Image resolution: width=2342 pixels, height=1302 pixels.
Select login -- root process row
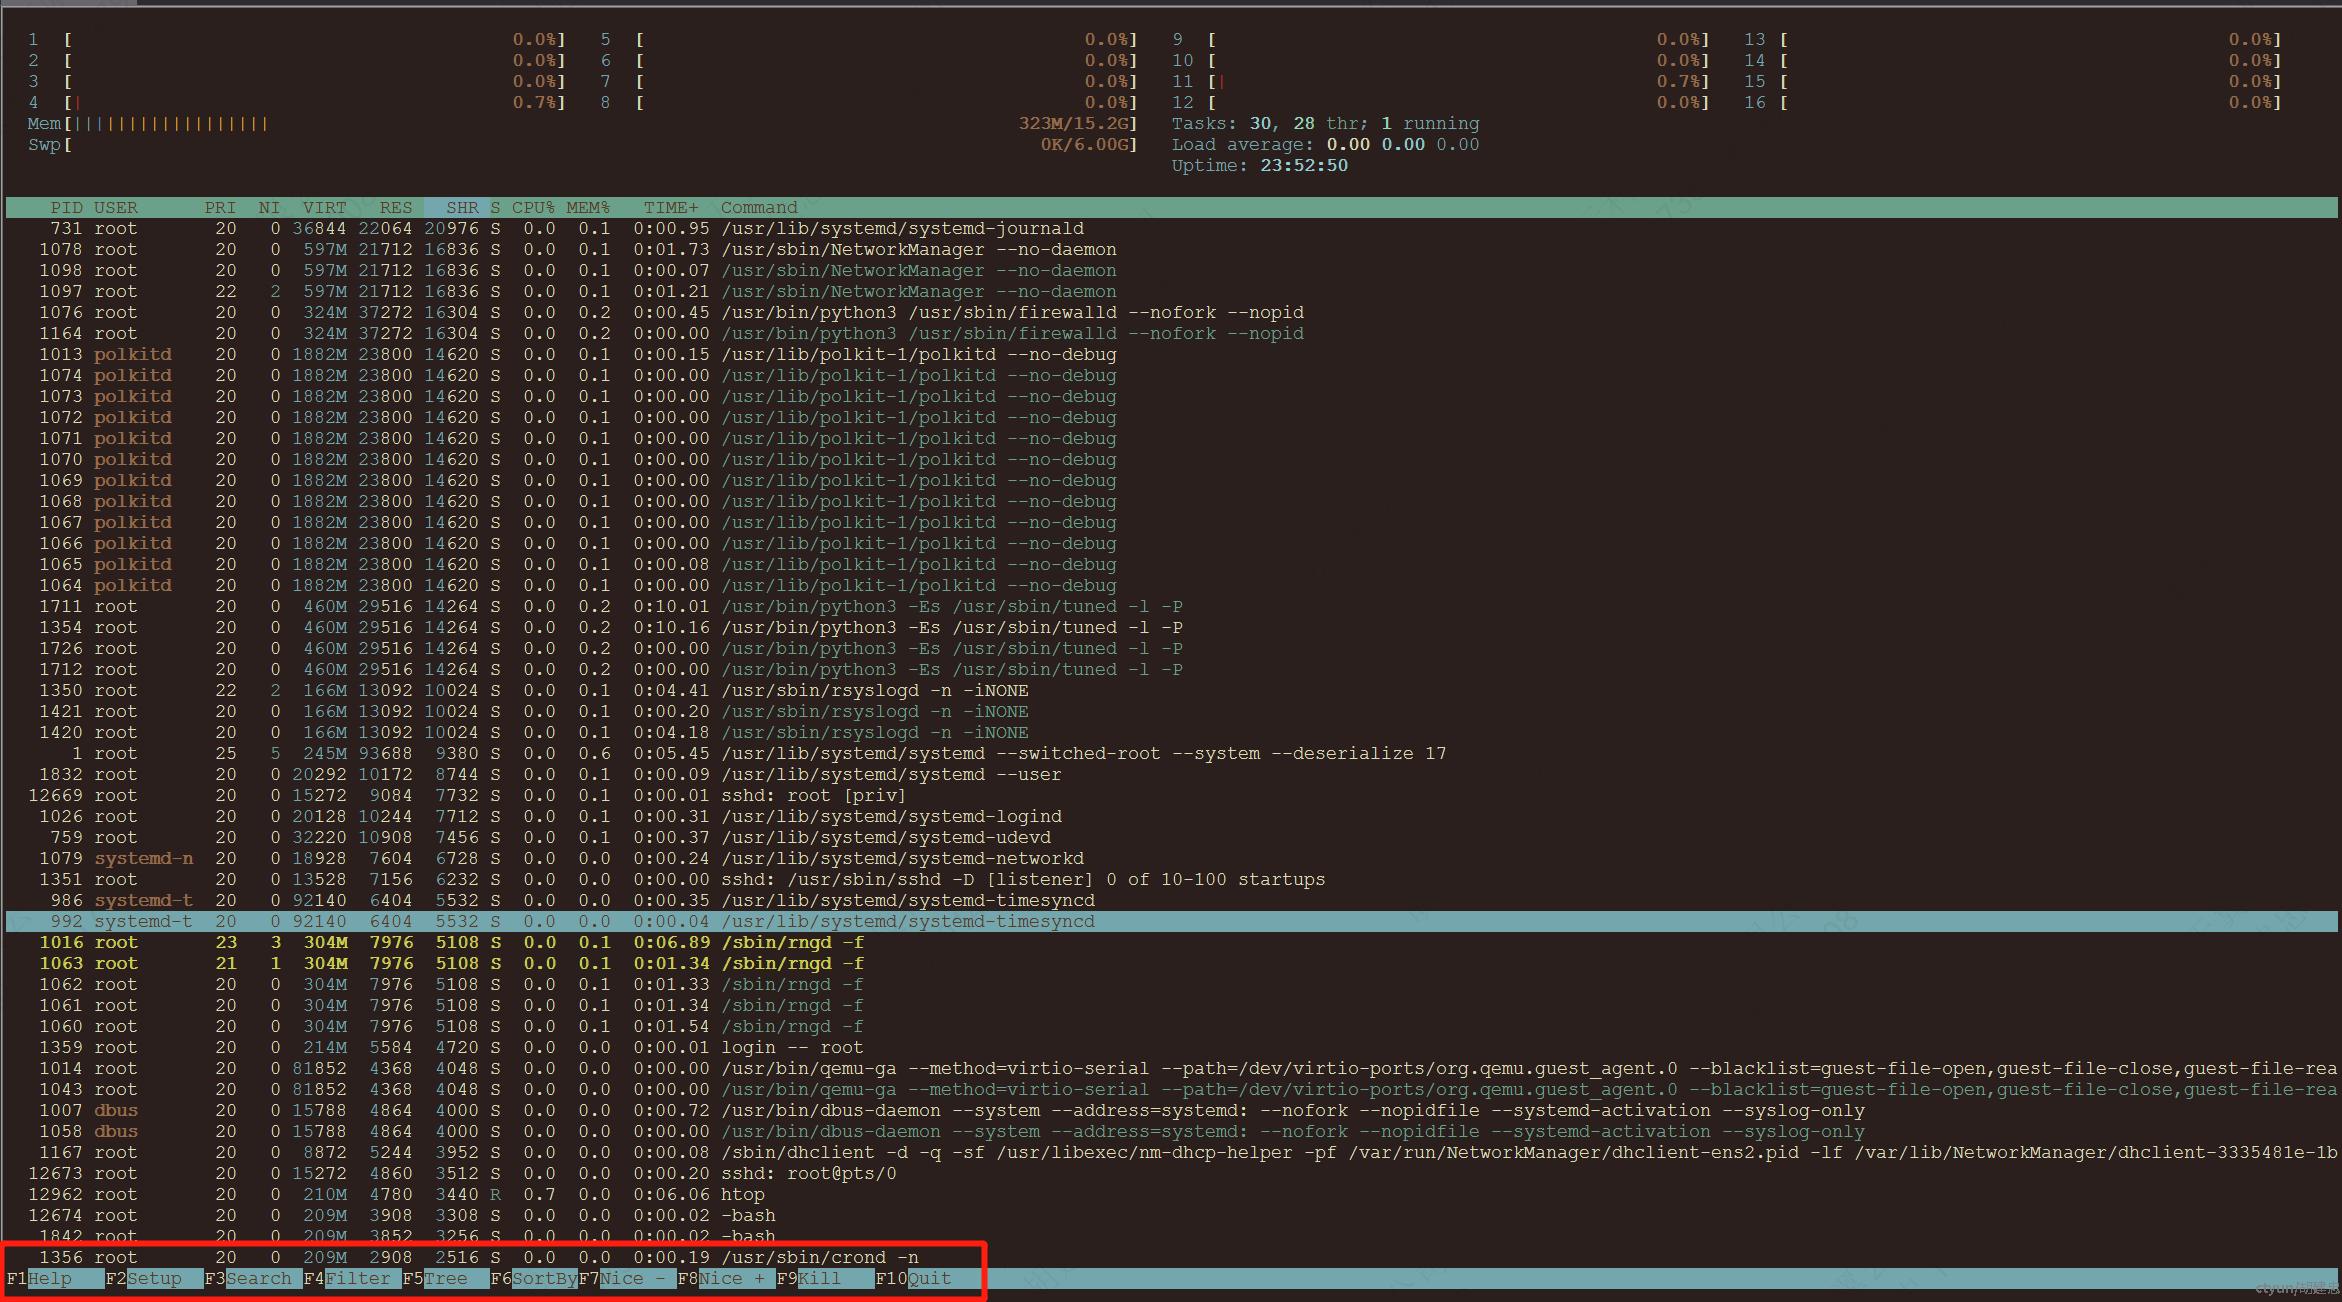[1171, 1048]
